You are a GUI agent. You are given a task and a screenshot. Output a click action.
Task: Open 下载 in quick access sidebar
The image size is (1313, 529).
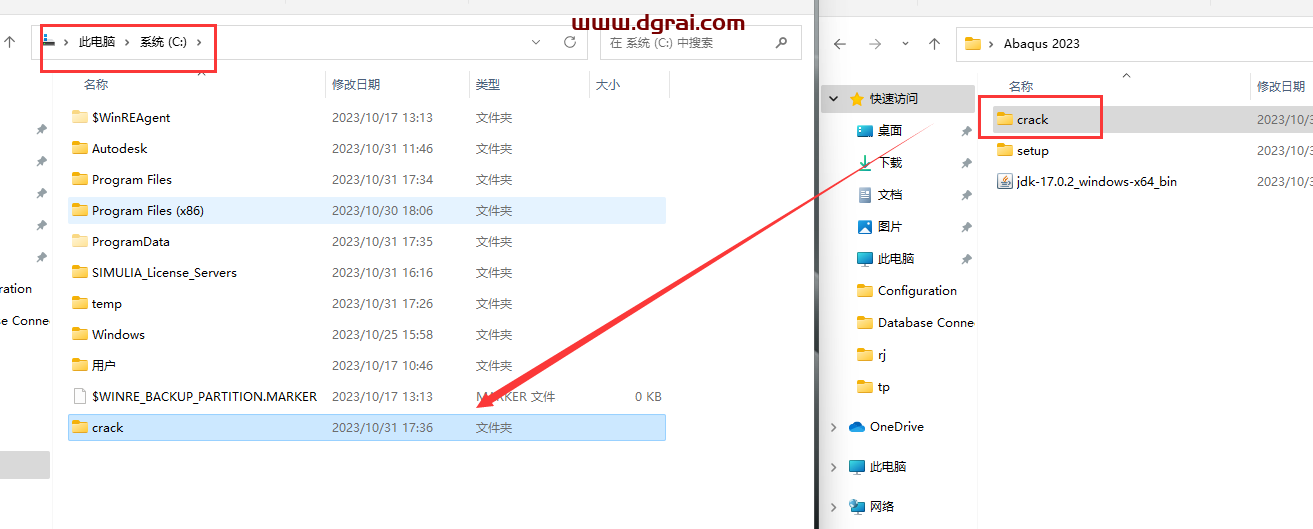[890, 162]
